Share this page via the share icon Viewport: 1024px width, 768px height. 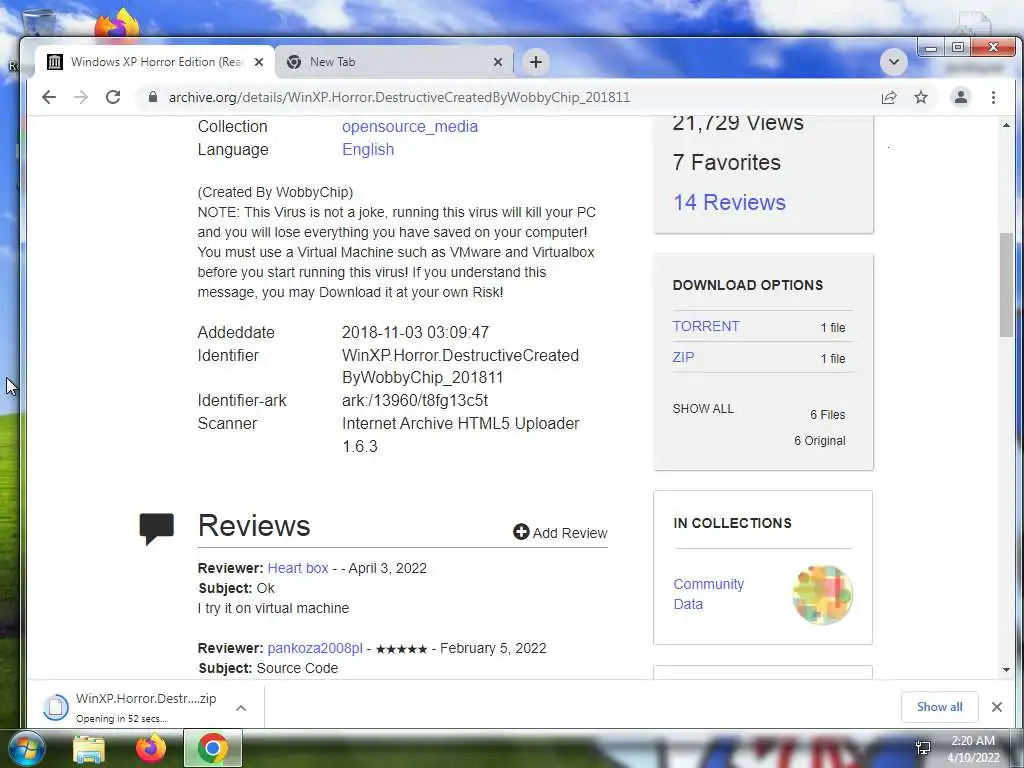(x=889, y=97)
